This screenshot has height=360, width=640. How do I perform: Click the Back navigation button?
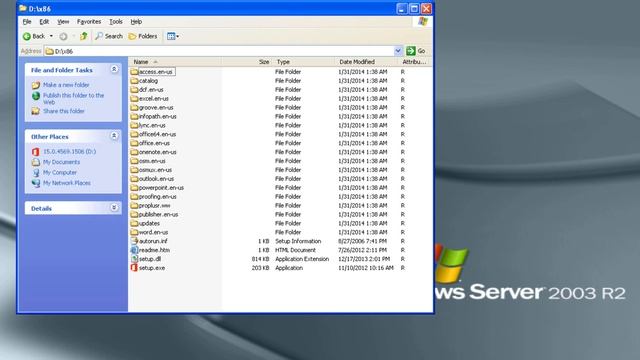pyautogui.click(x=34, y=36)
